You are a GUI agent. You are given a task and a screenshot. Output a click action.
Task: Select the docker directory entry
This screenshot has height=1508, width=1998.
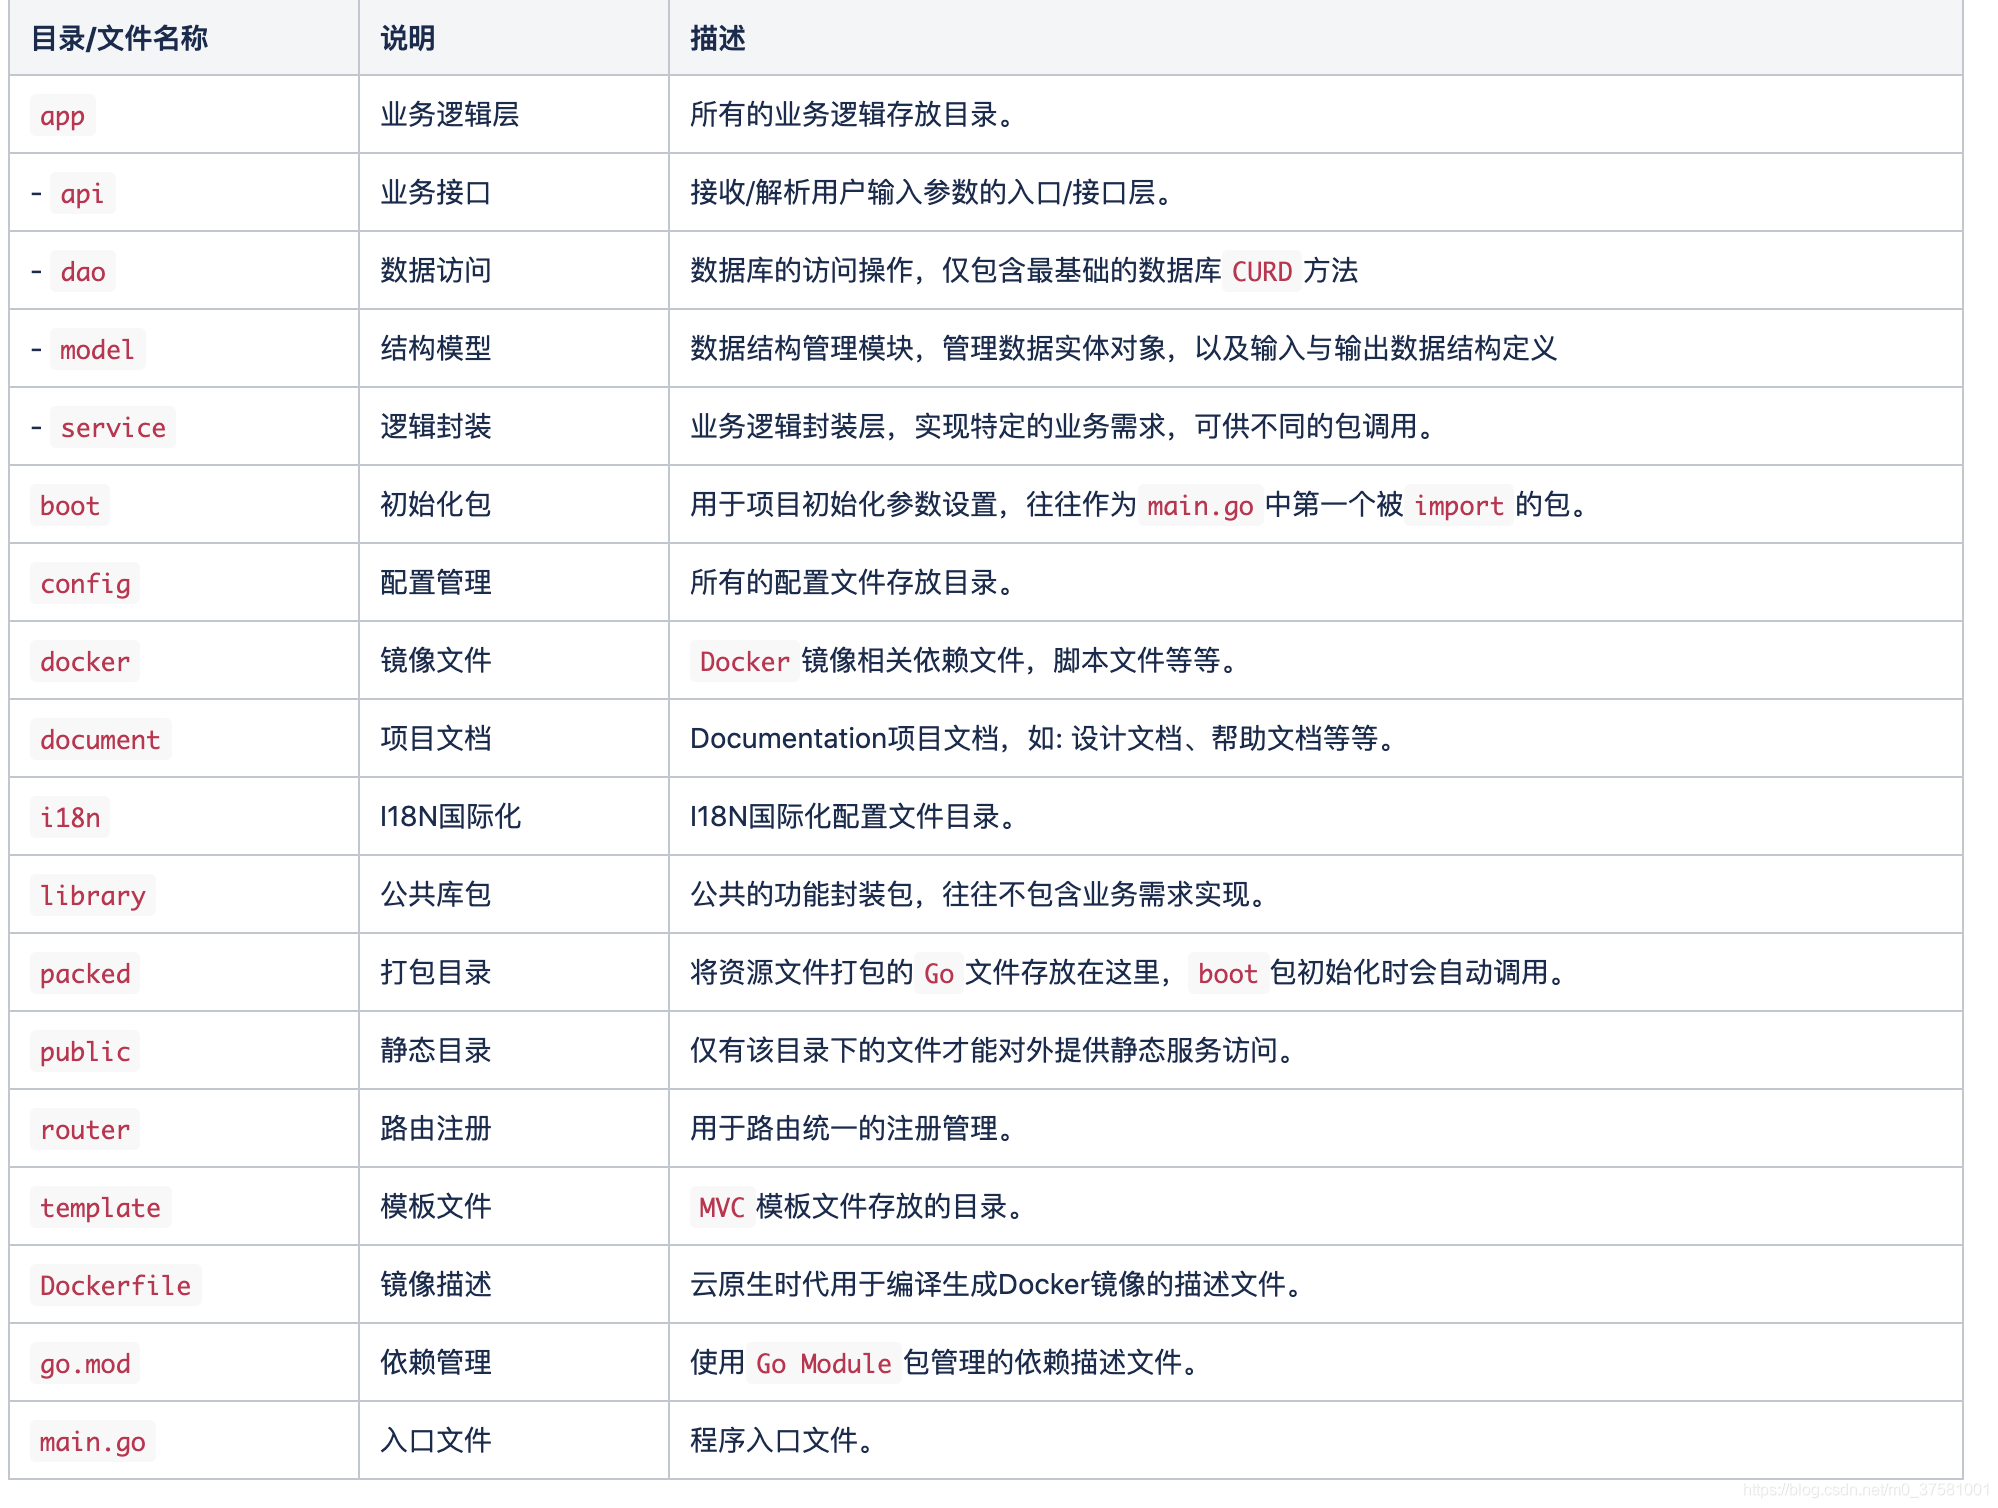[x=84, y=661]
